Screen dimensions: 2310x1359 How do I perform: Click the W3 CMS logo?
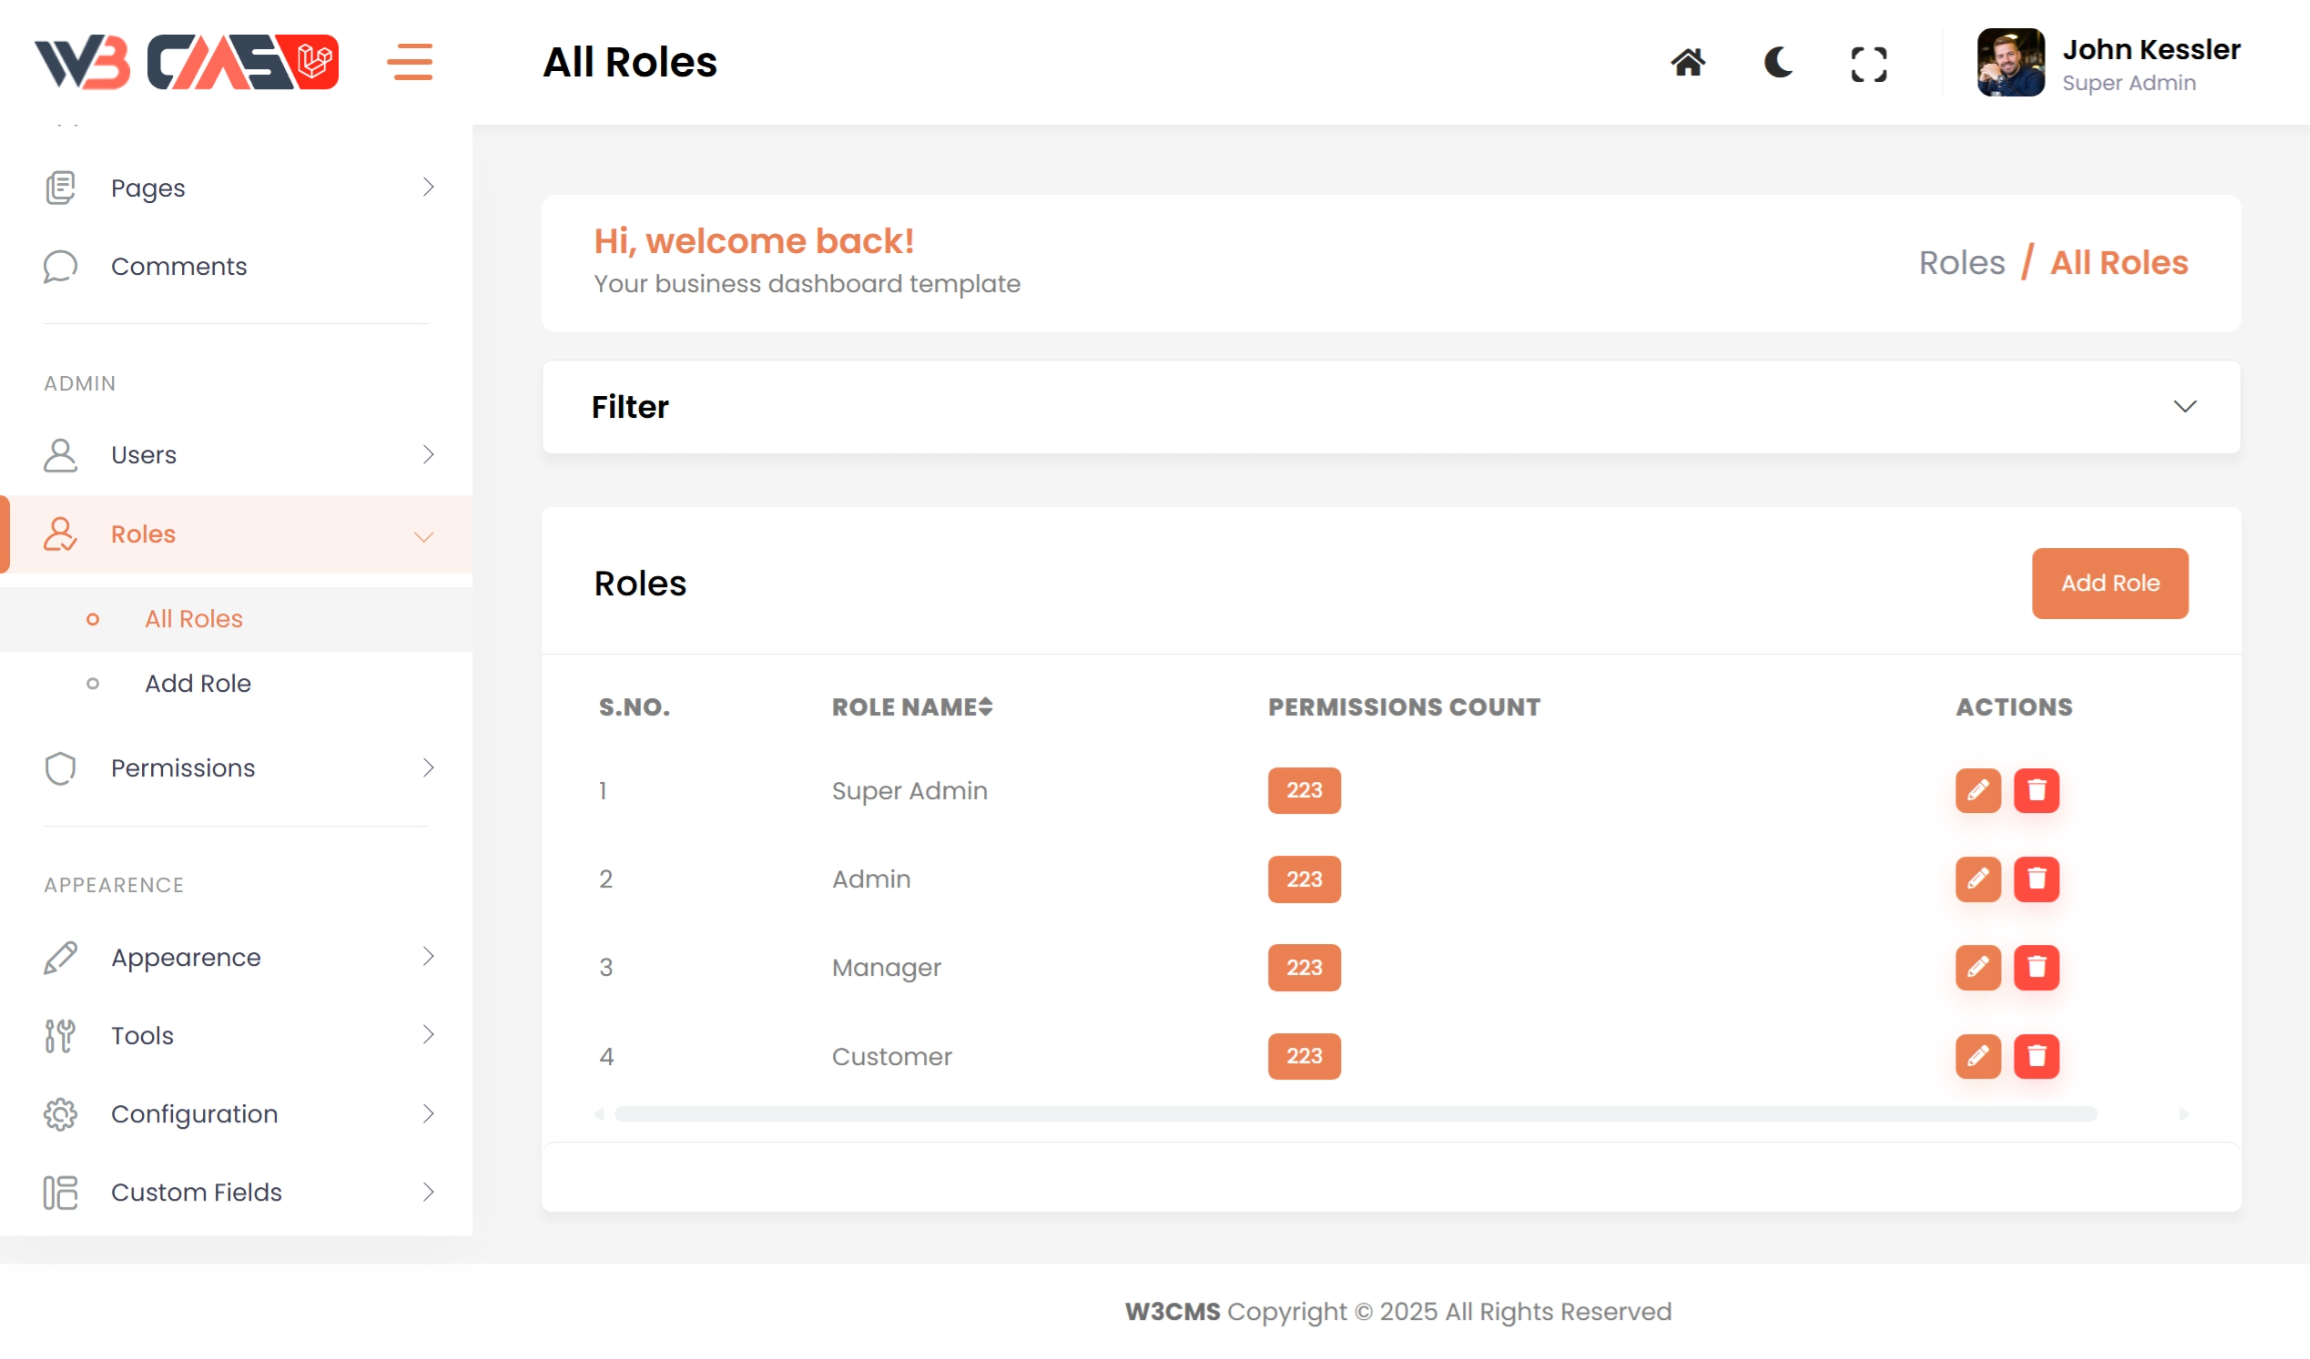coord(187,63)
